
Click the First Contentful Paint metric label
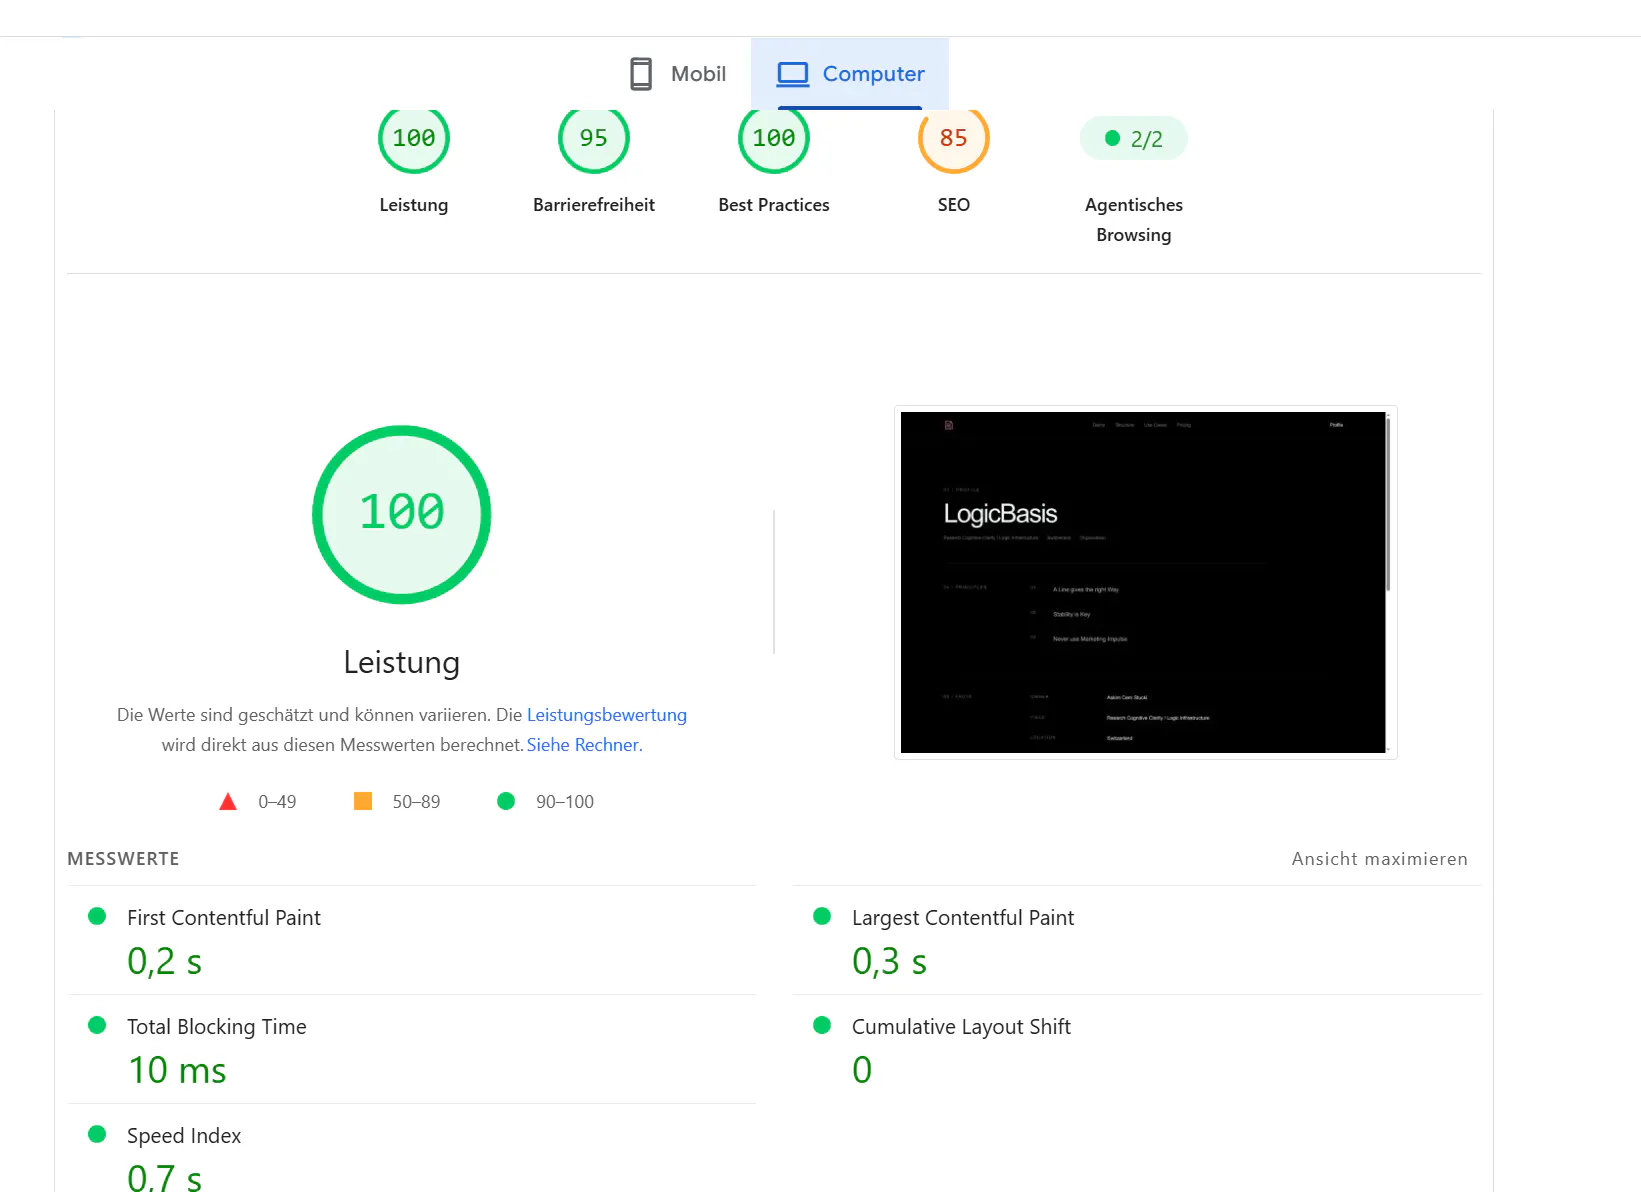(224, 918)
